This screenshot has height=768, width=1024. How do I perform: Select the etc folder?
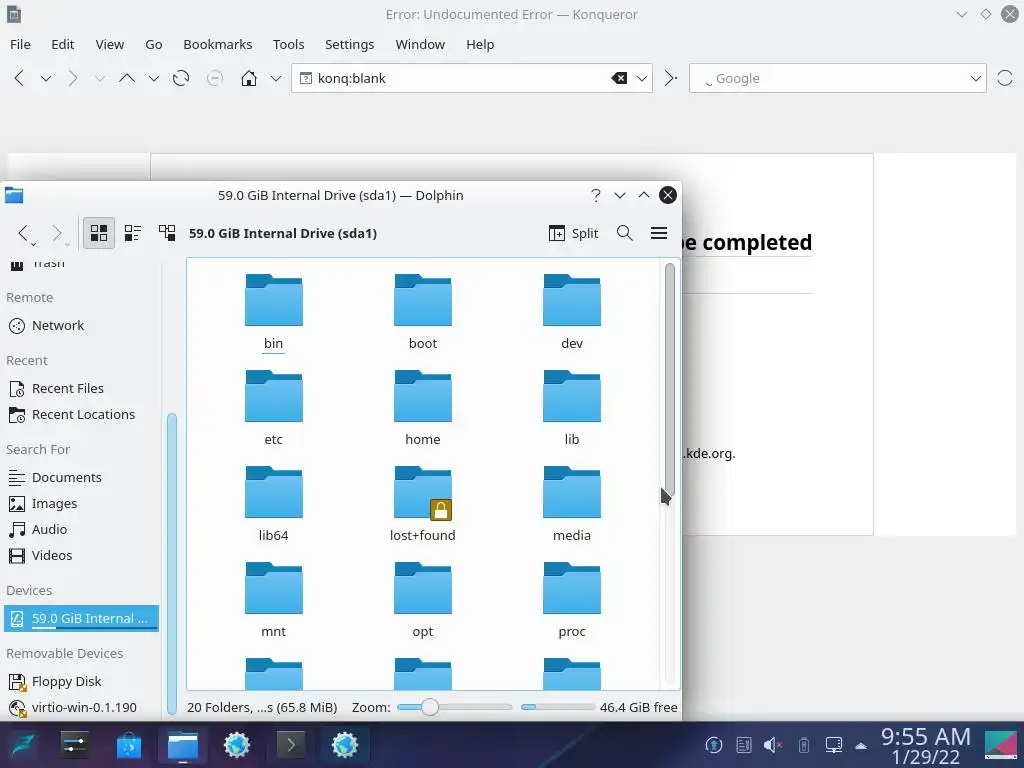[274, 408]
